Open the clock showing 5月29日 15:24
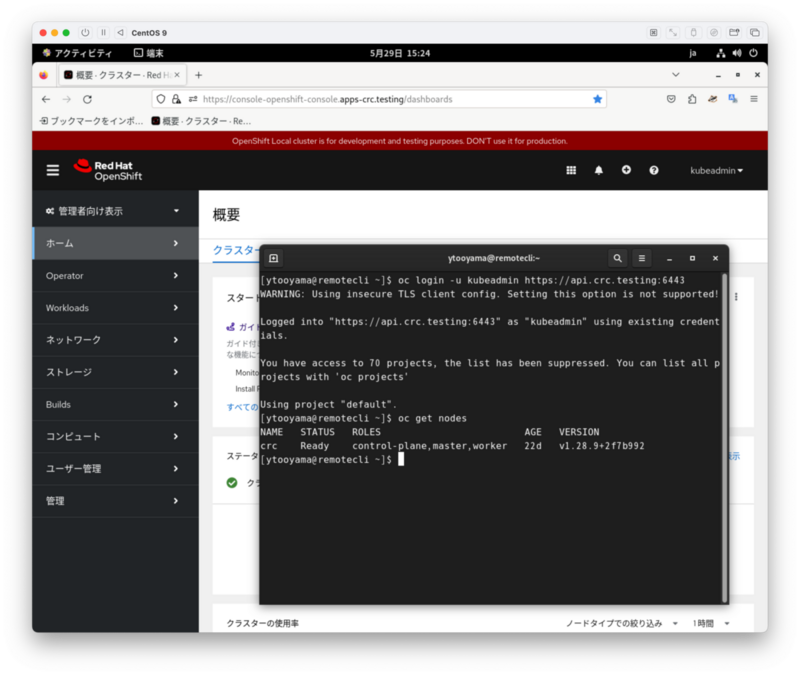Screen dimensions: 800x675 400,53
